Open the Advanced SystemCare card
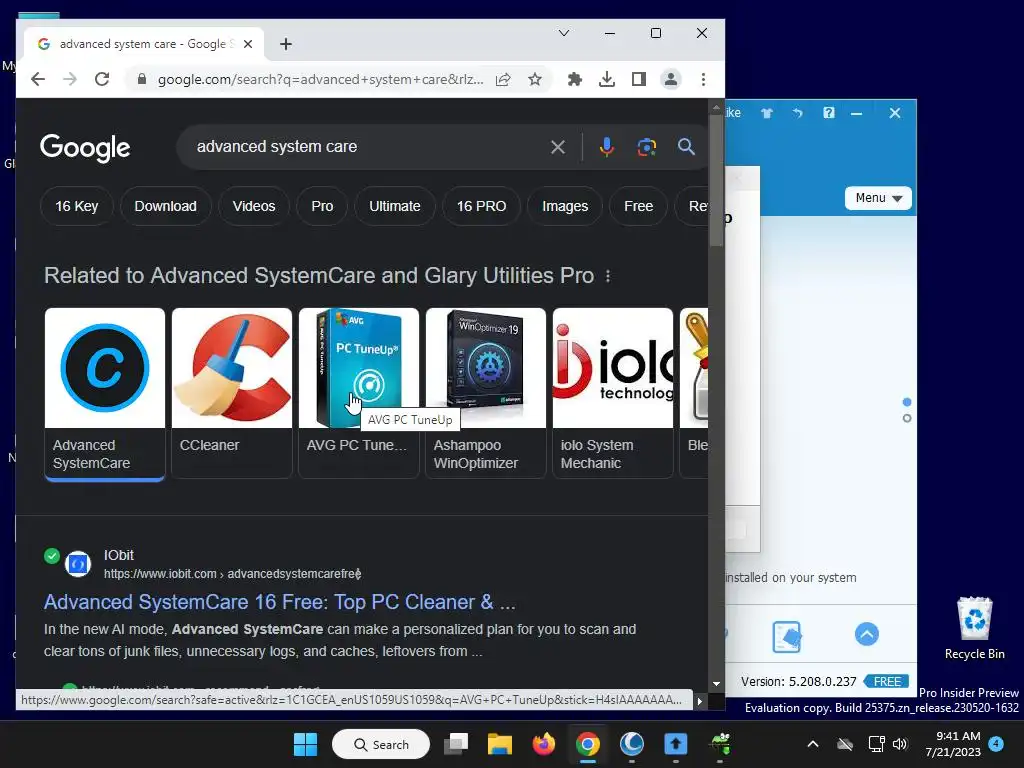Image resolution: width=1024 pixels, height=768 pixels. (x=104, y=393)
